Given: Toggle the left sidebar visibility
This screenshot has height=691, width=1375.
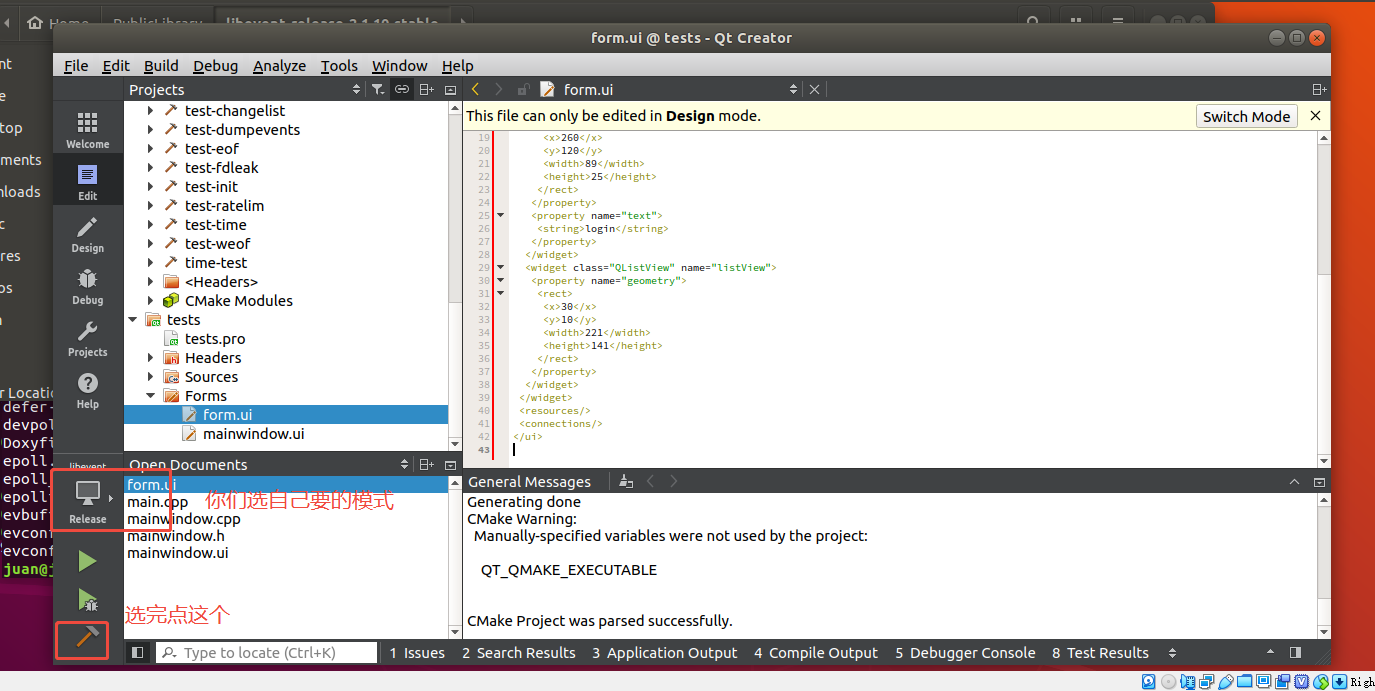Looking at the screenshot, I should click(x=138, y=652).
